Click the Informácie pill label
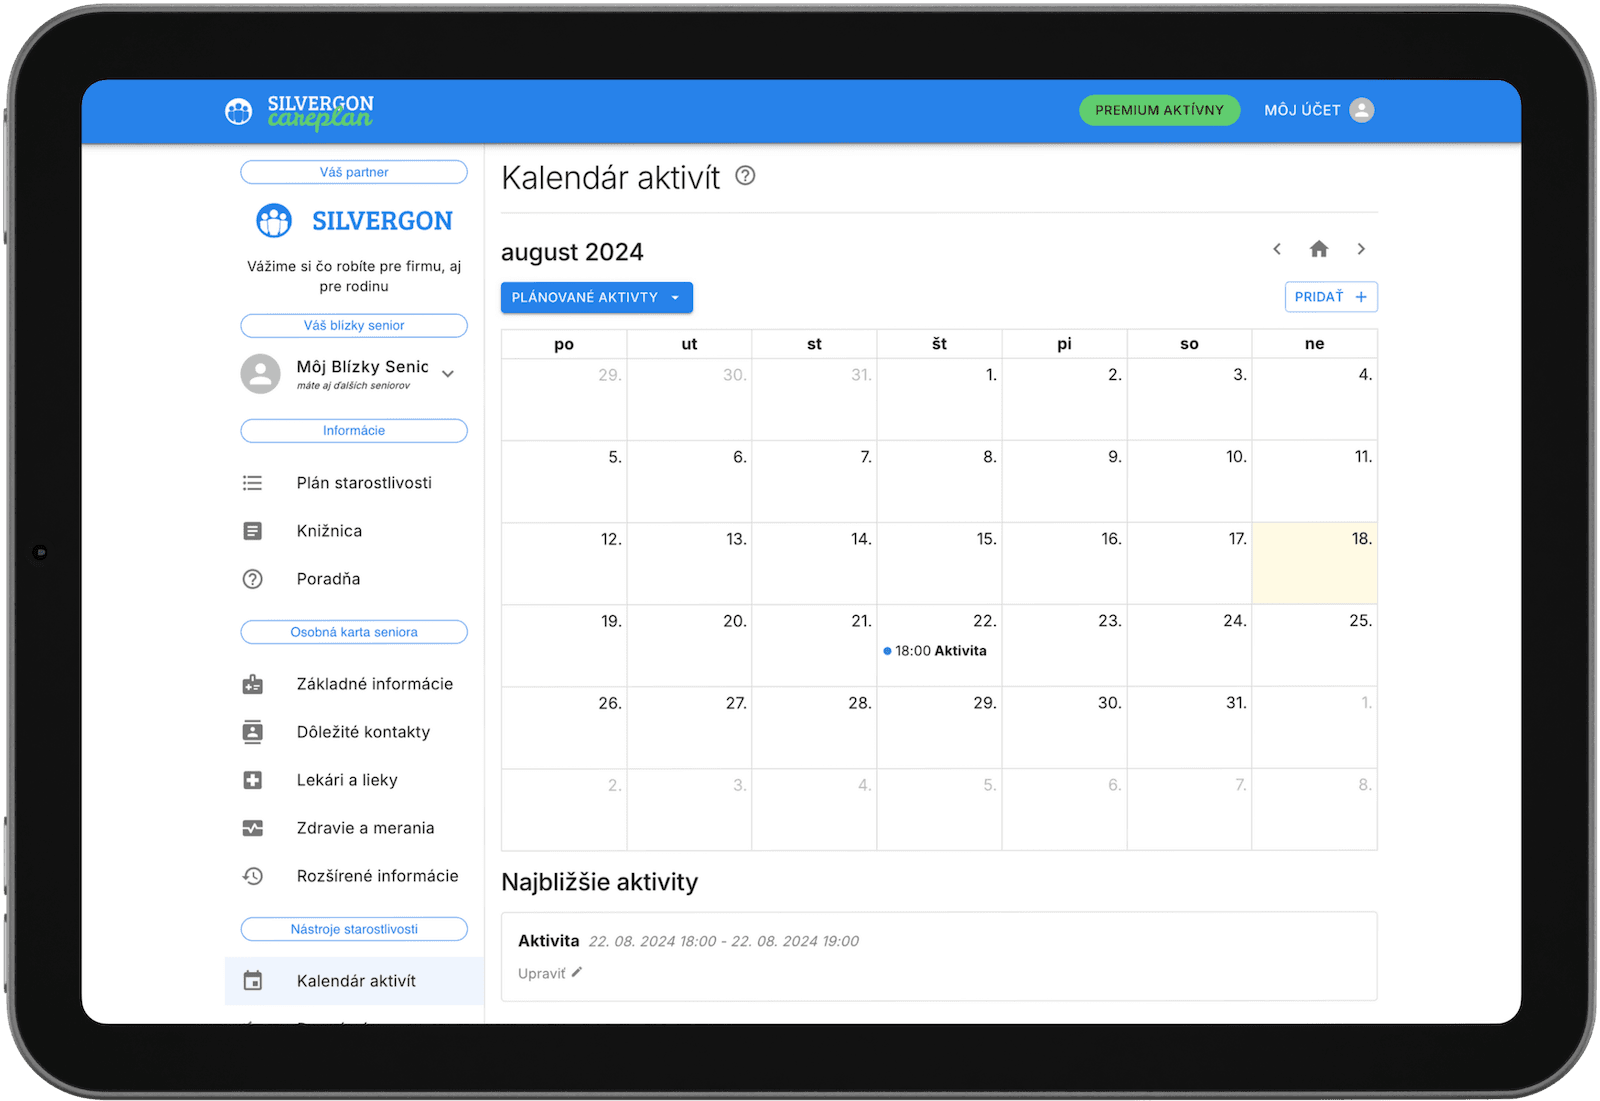 click(x=354, y=430)
